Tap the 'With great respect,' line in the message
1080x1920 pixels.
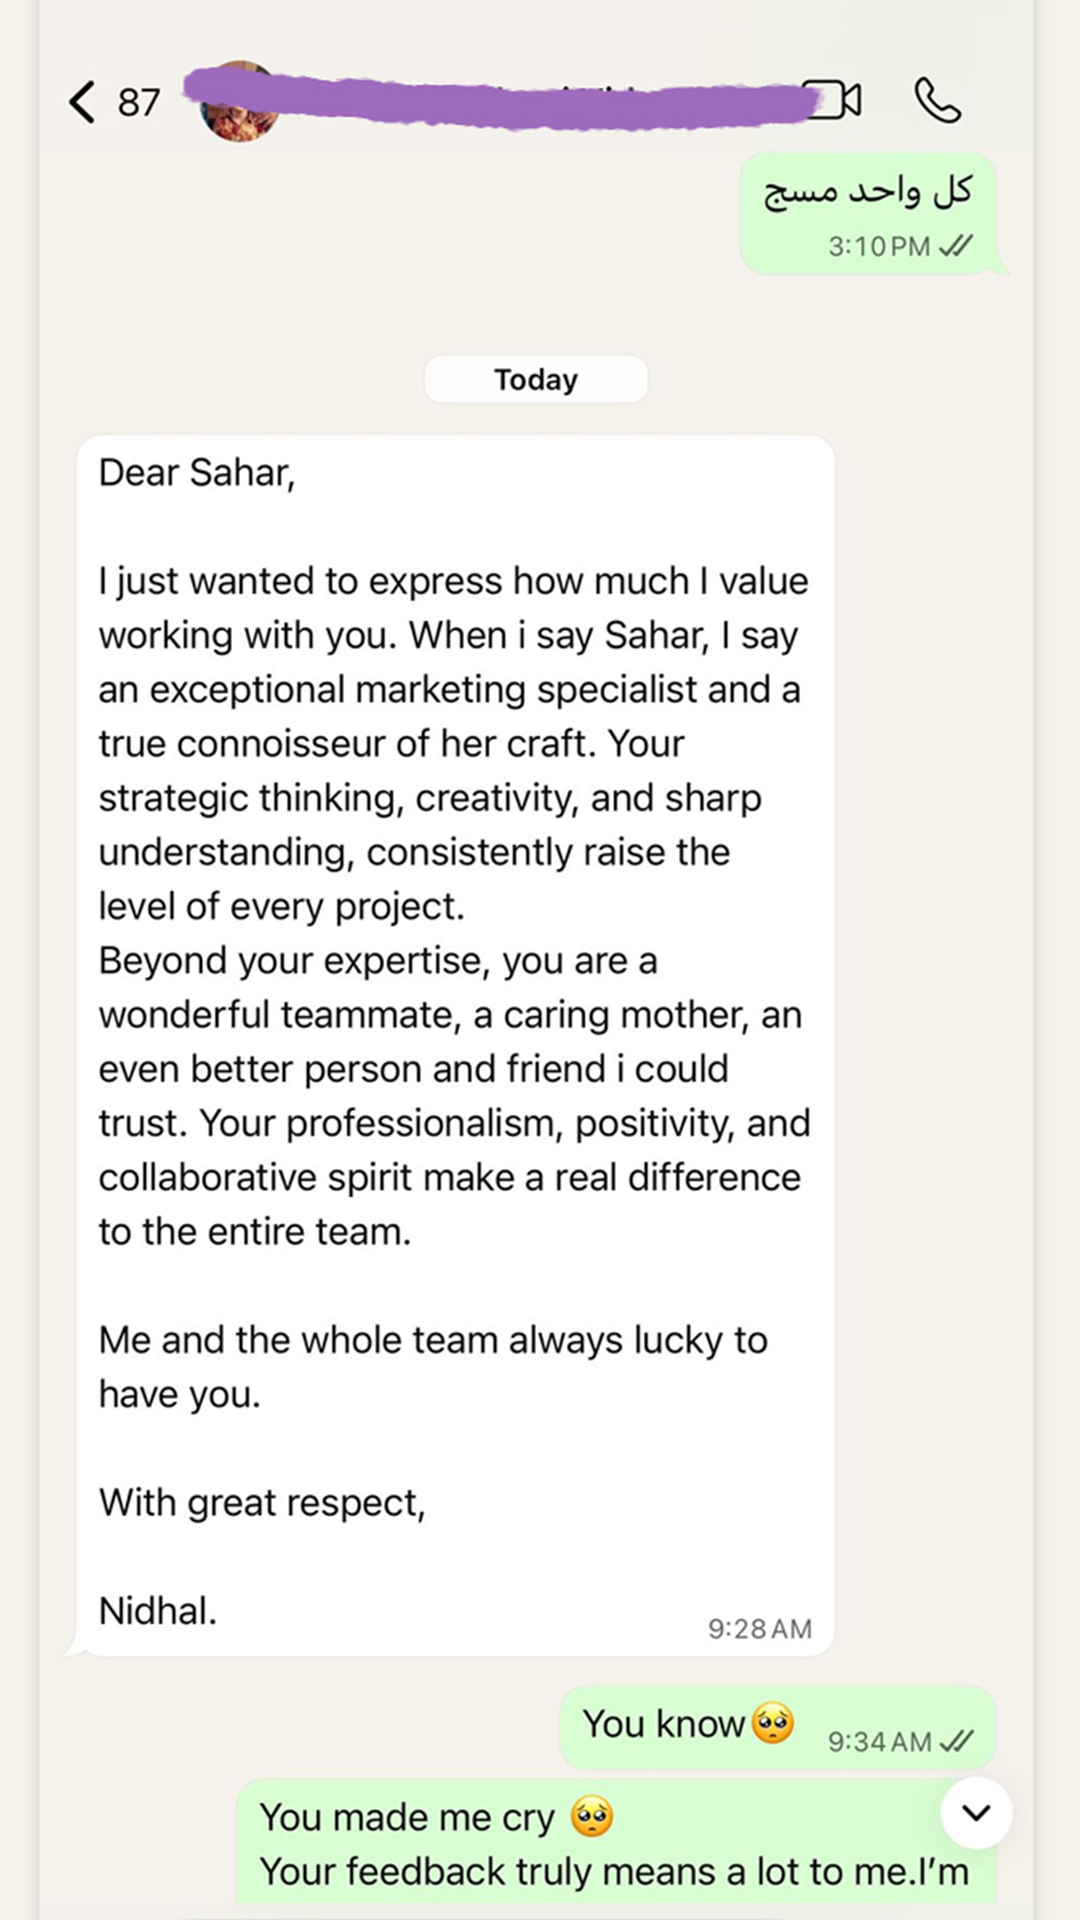(262, 1503)
